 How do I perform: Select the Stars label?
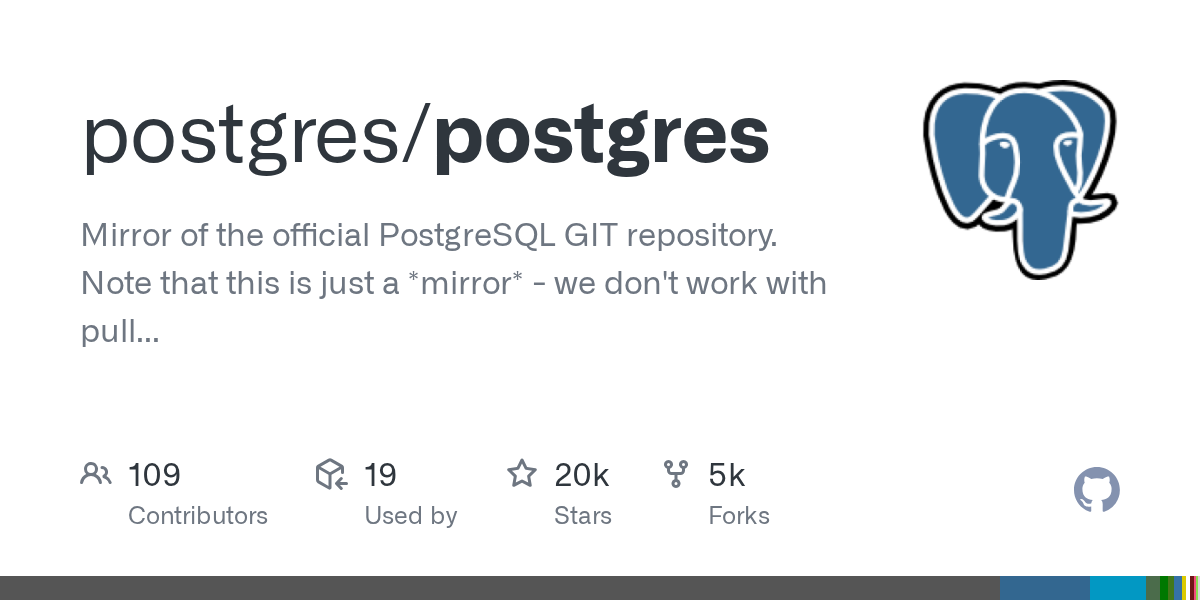tap(583, 516)
